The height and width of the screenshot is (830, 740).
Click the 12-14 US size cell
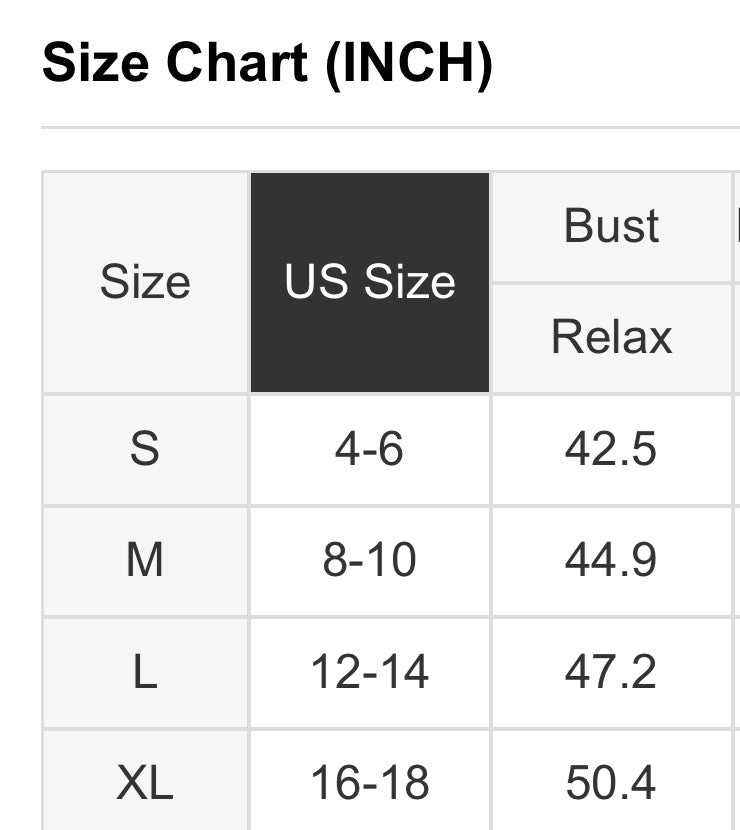pos(370,672)
